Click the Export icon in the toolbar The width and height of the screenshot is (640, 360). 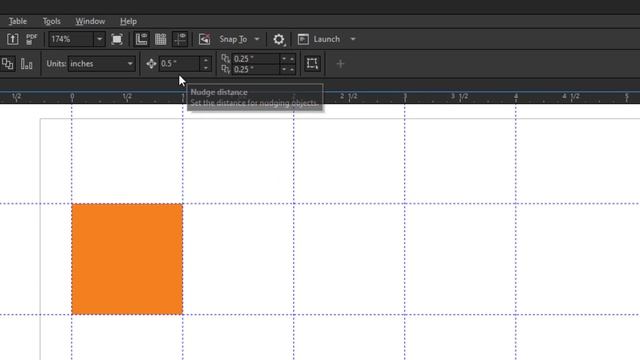click(x=13, y=39)
